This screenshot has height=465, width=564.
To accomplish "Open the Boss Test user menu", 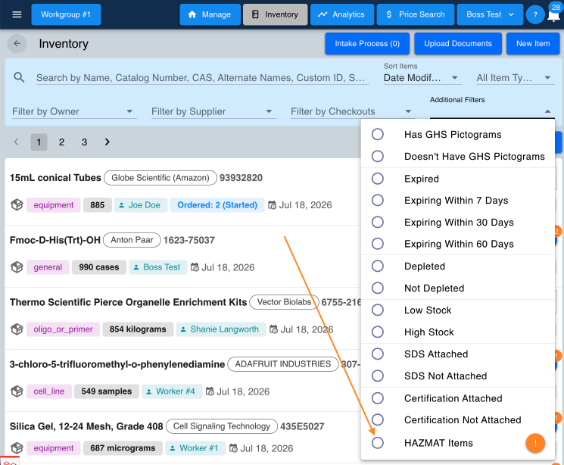I will click(490, 15).
